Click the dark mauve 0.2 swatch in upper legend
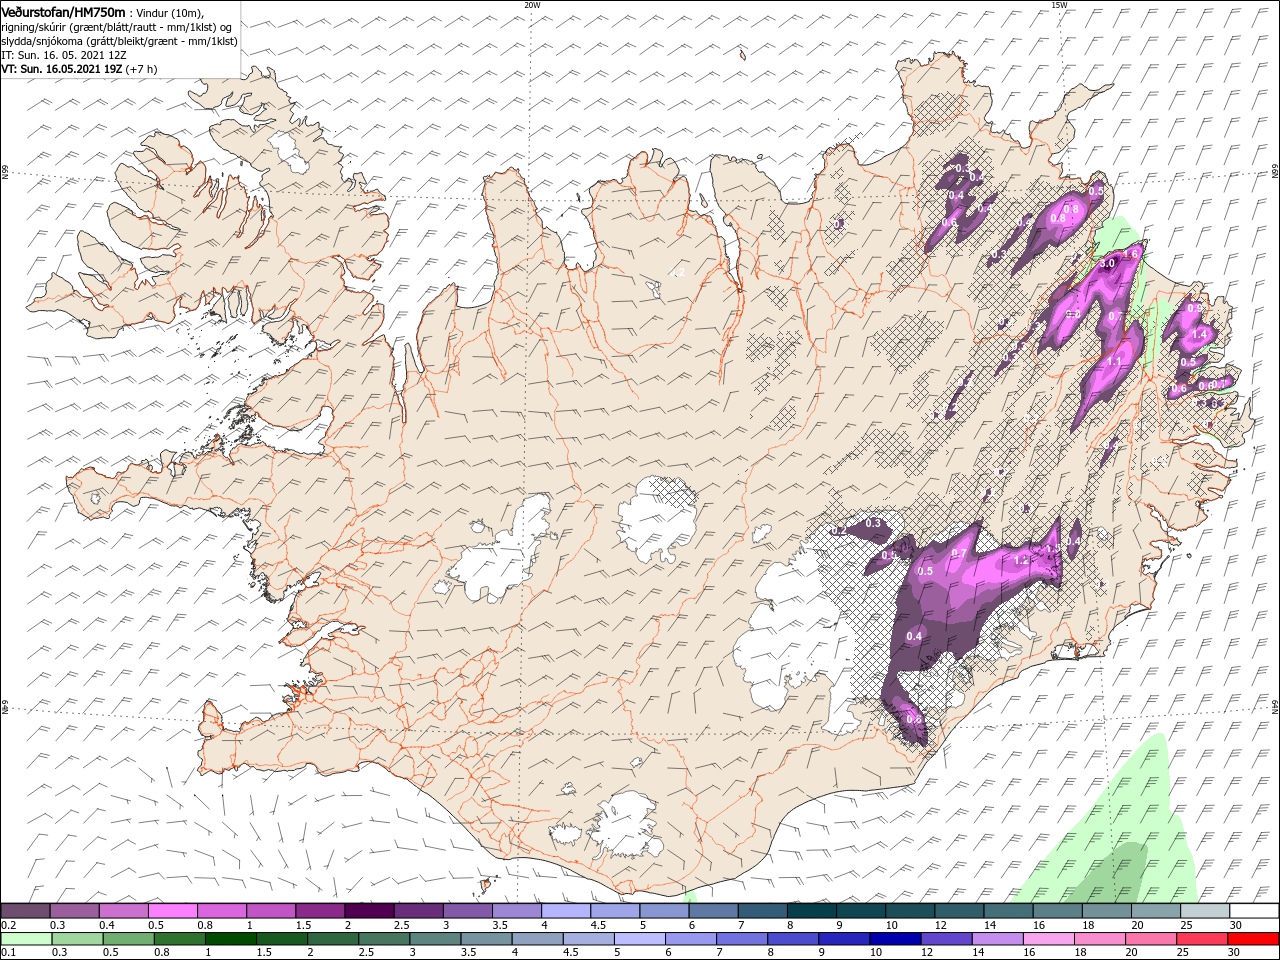This screenshot has width=1280, height=960. 26,911
